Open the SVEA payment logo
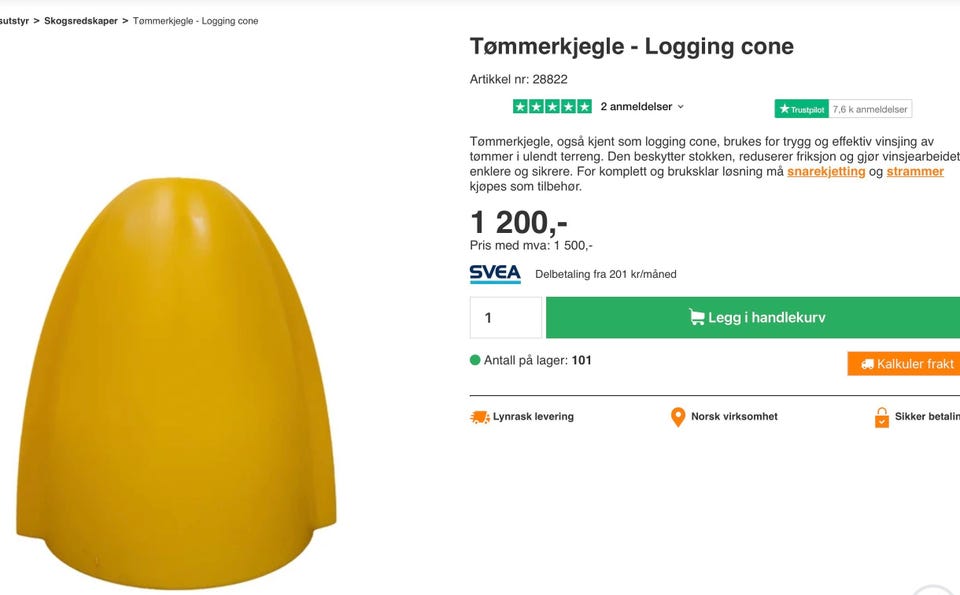Viewport: 960px width, 595px height. click(x=495, y=274)
